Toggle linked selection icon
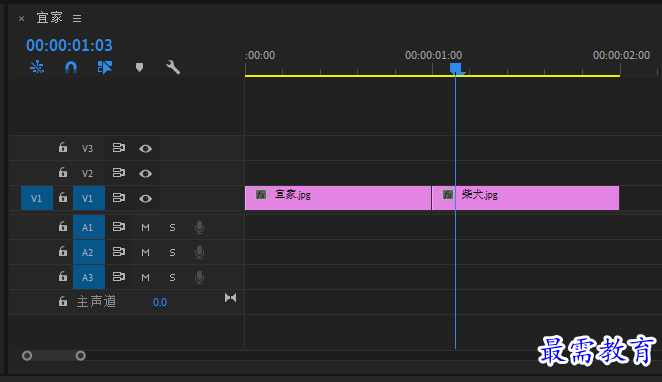The image size is (662, 382). (105, 67)
